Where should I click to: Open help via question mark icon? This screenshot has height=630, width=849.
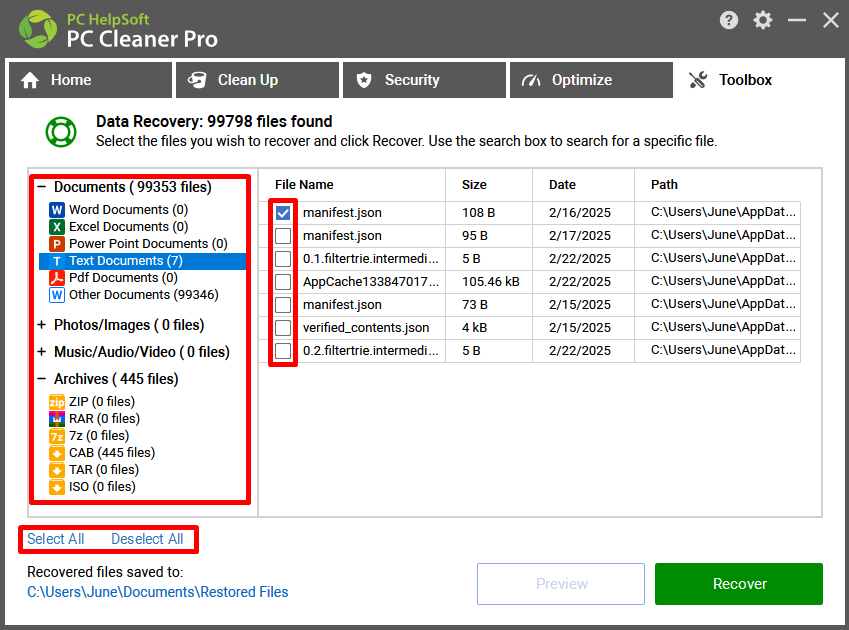coord(729,21)
